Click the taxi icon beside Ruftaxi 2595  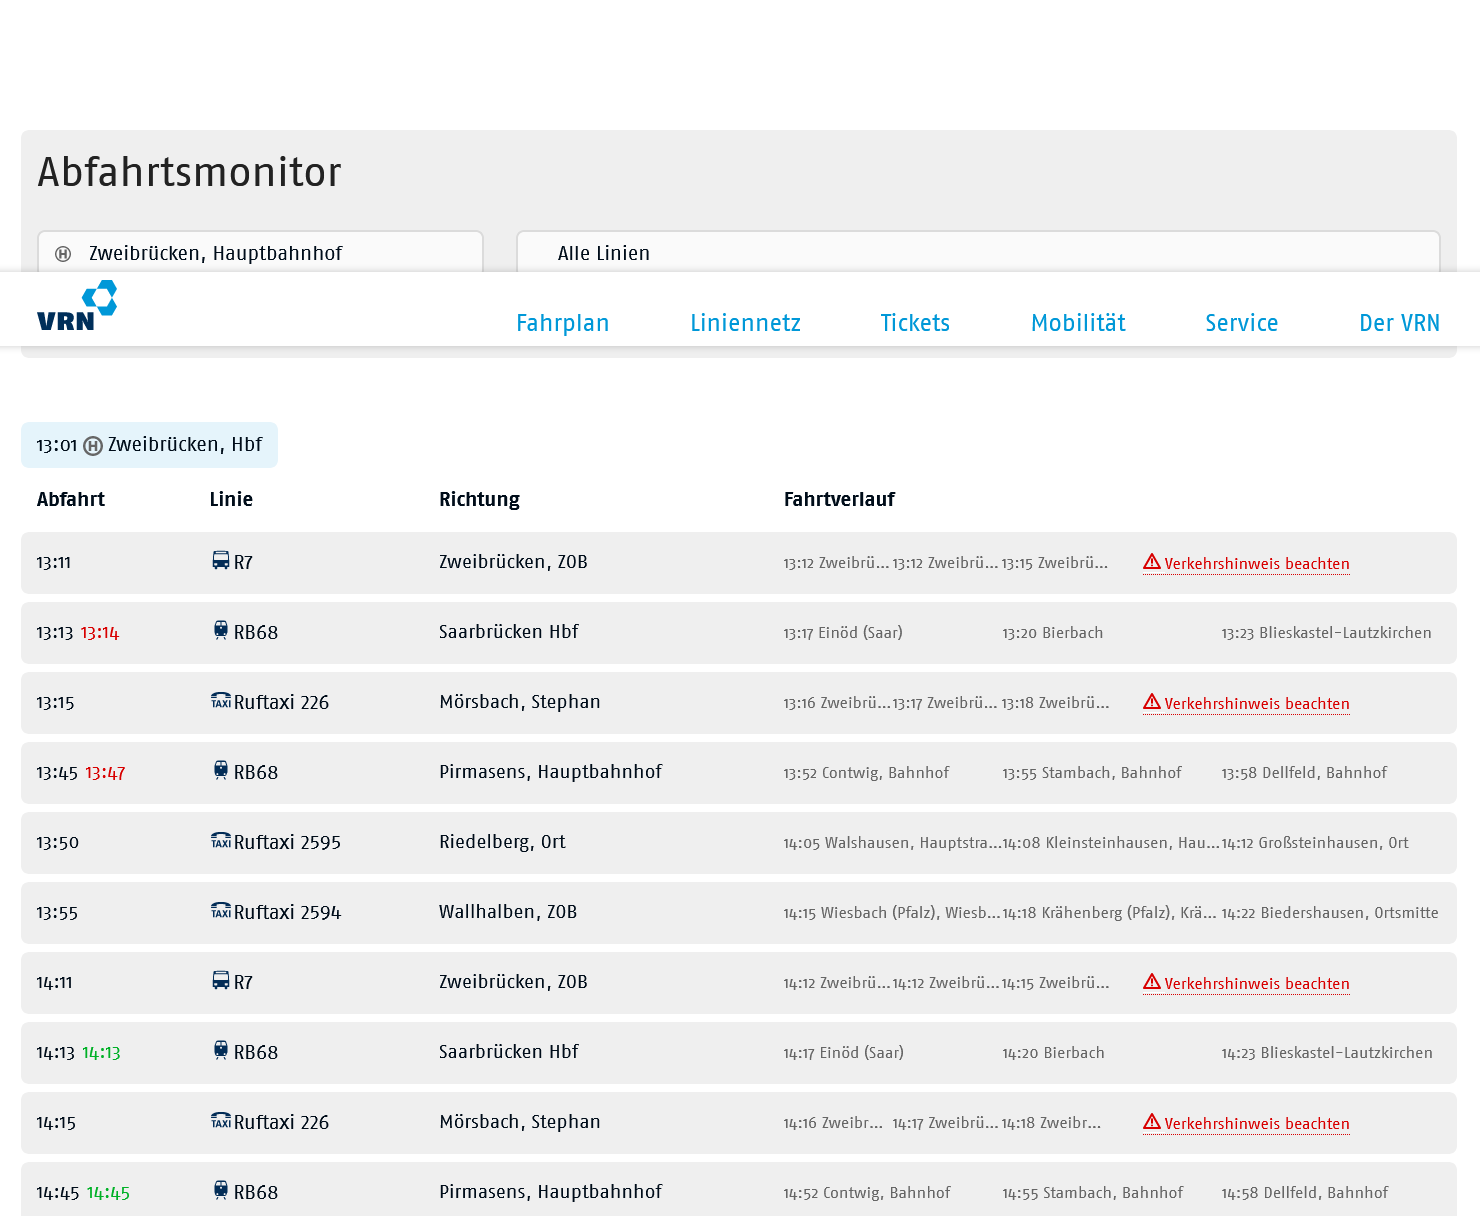click(x=221, y=841)
